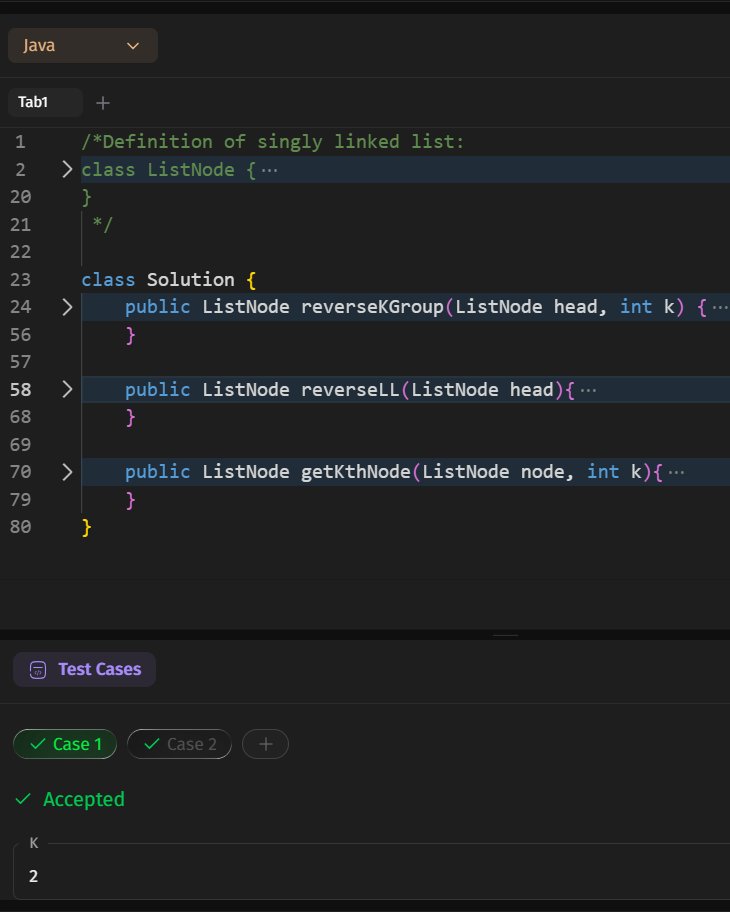This screenshot has height=912, width=730.
Task: Add a new editor tab with the plus icon
Action: pos(103,103)
